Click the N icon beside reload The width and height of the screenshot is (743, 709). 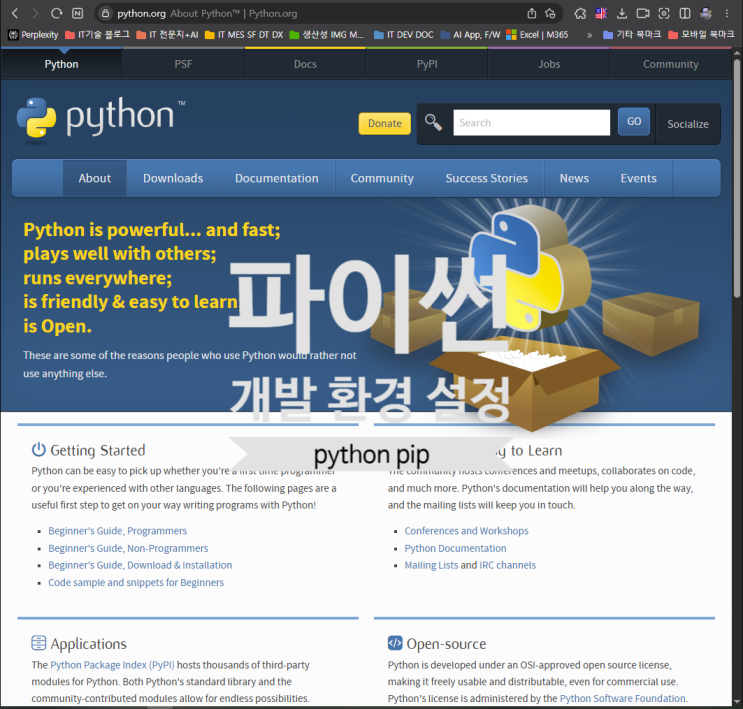click(77, 13)
